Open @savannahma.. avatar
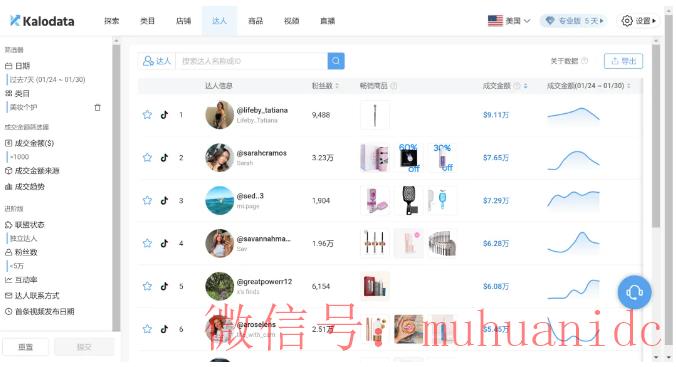 219,243
